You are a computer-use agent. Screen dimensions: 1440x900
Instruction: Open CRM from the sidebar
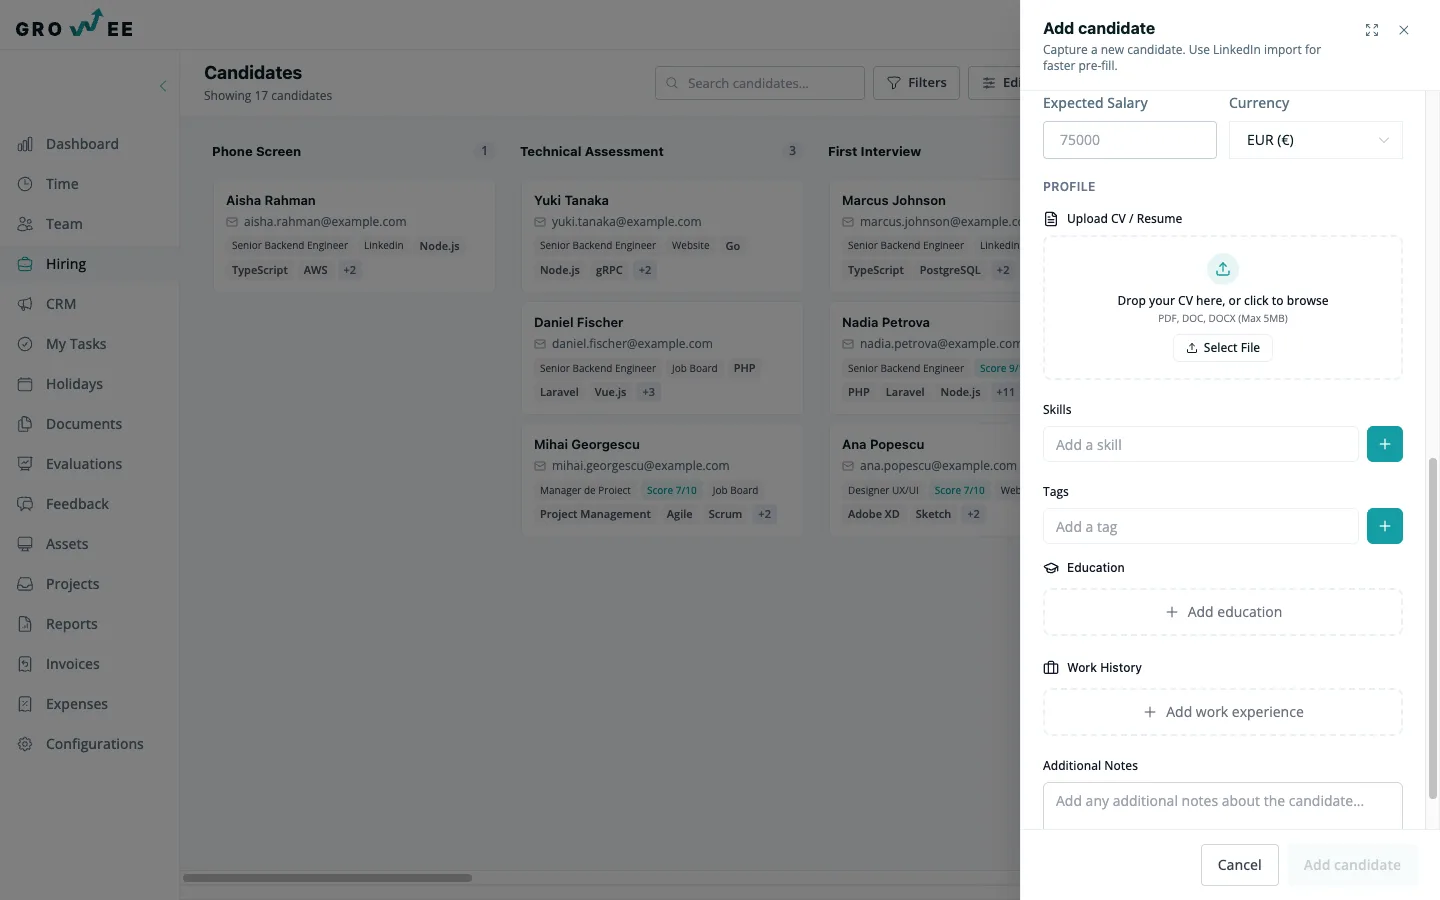coord(61,304)
